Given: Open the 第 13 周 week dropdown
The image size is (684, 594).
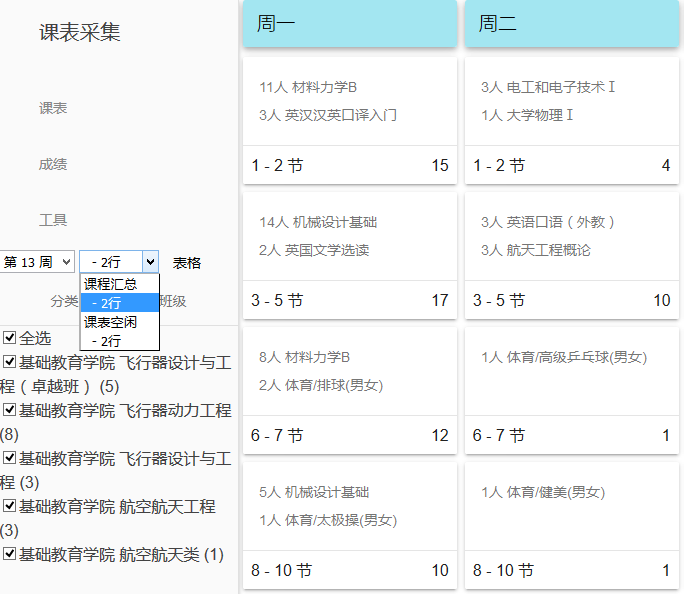Looking at the screenshot, I should pyautogui.click(x=38, y=262).
